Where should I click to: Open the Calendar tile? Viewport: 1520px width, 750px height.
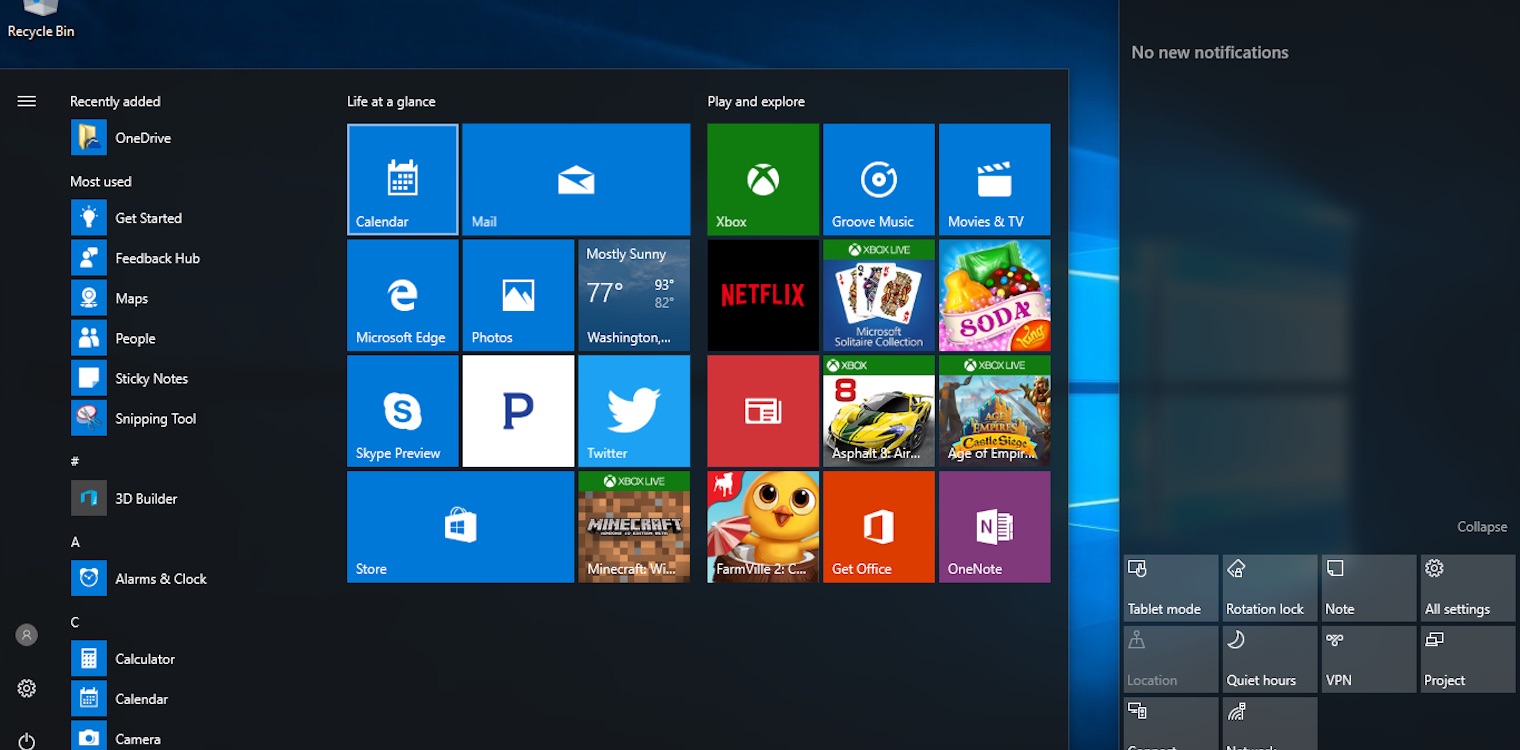[x=403, y=179]
